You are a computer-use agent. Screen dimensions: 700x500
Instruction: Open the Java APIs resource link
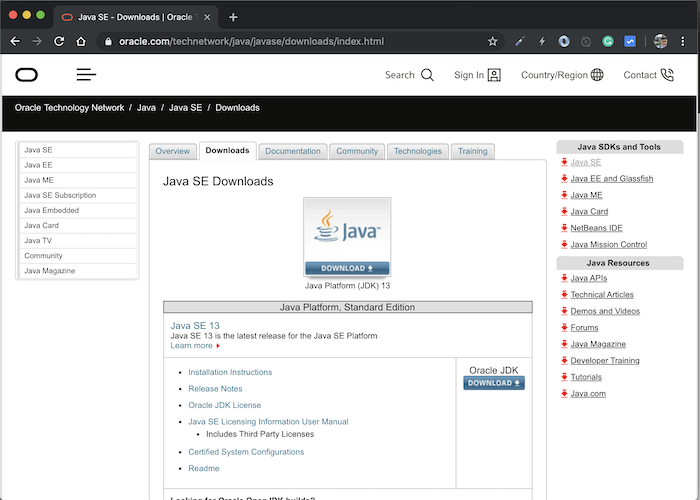589,278
